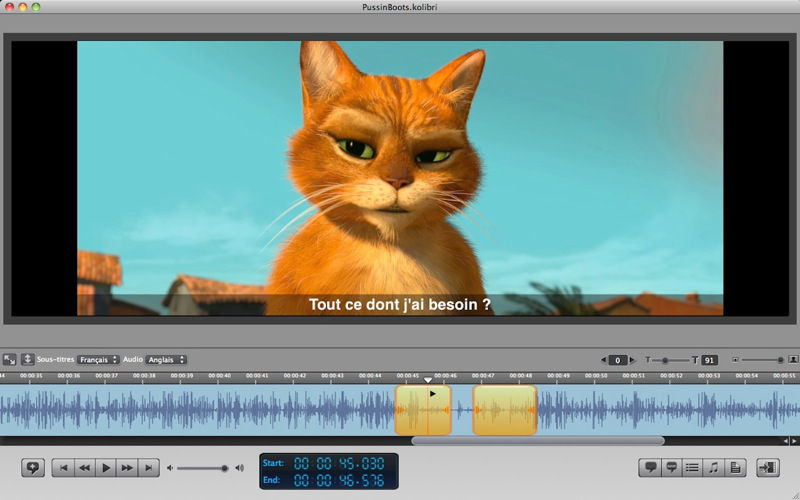Click the add subtitle speech bubble button
The height and width of the screenshot is (500, 800).
pyautogui.click(x=33, y=467)
